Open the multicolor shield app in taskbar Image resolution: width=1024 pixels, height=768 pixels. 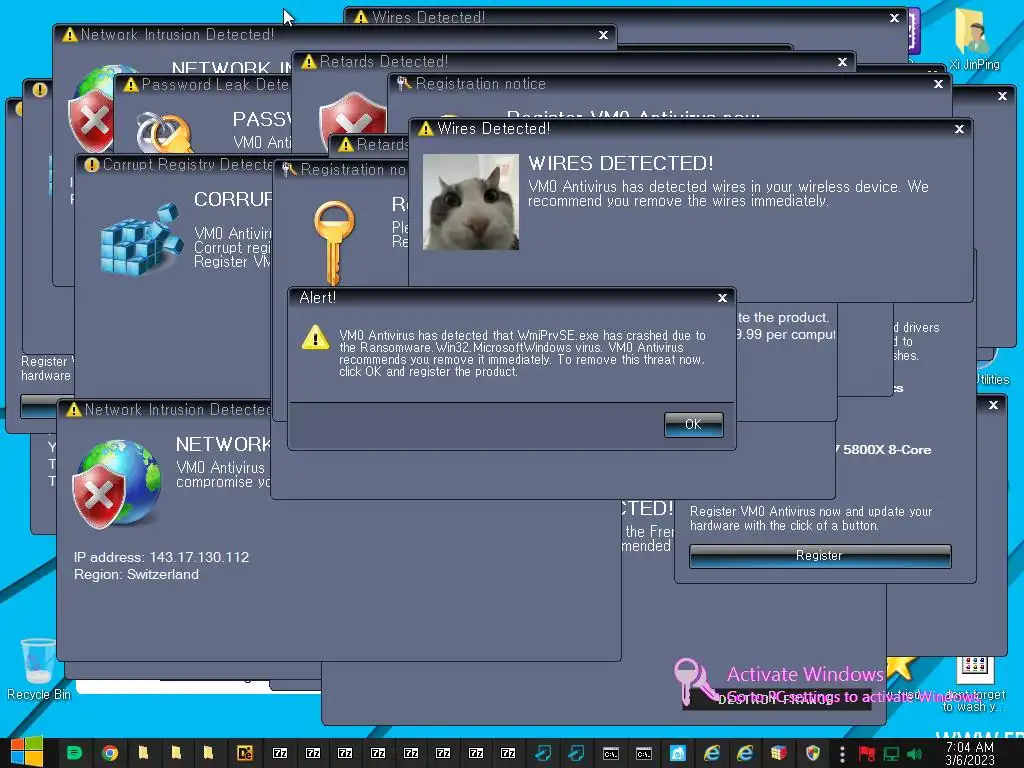(812, 753)
